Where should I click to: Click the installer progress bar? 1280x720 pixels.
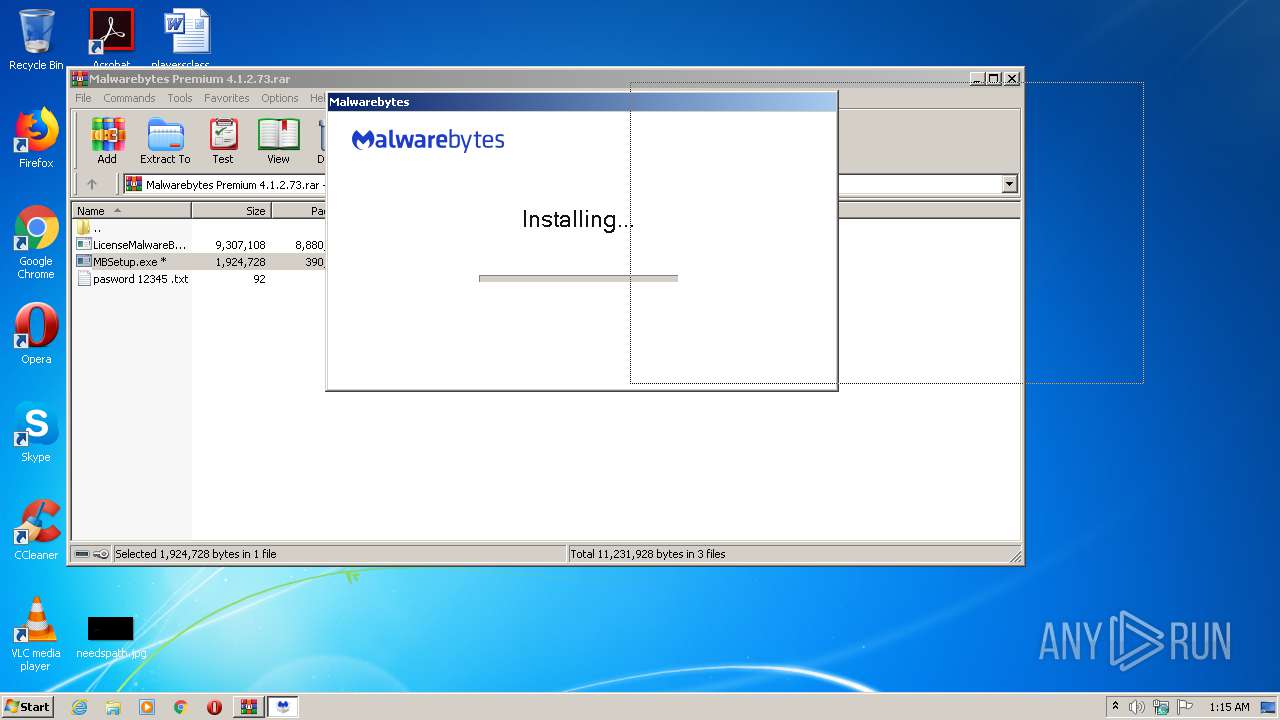coord(578,278)
